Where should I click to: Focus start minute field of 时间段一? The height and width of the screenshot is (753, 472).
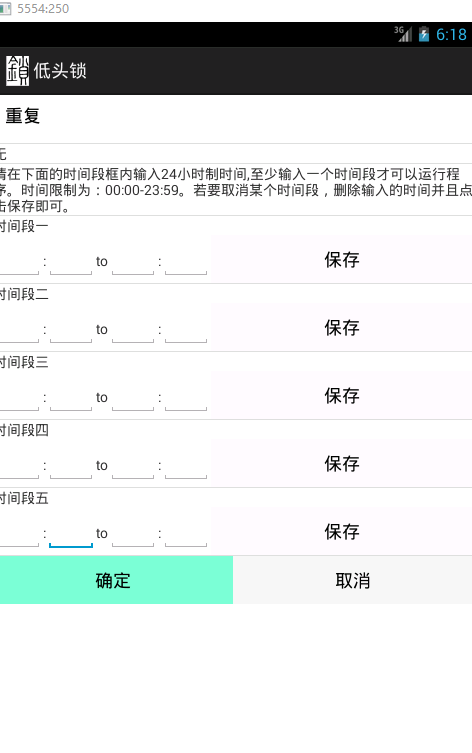tap(71, 261)
